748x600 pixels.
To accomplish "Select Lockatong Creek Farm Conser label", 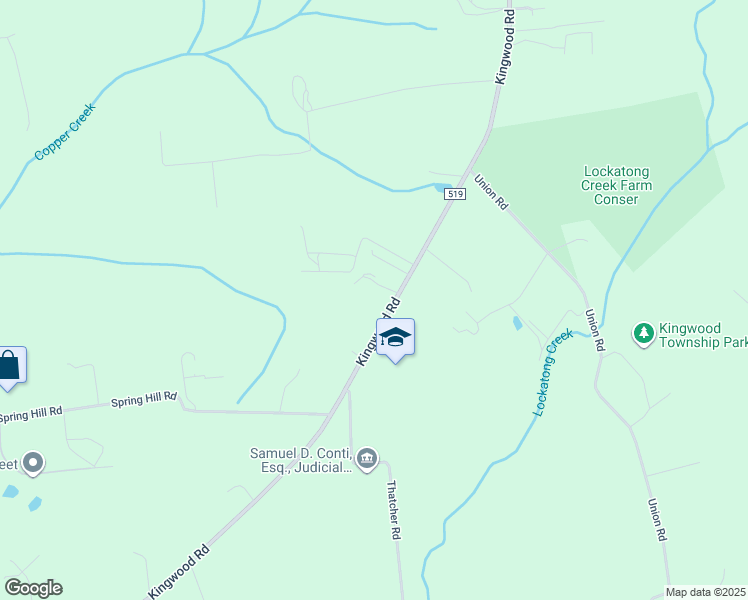I will pos(616,185).
